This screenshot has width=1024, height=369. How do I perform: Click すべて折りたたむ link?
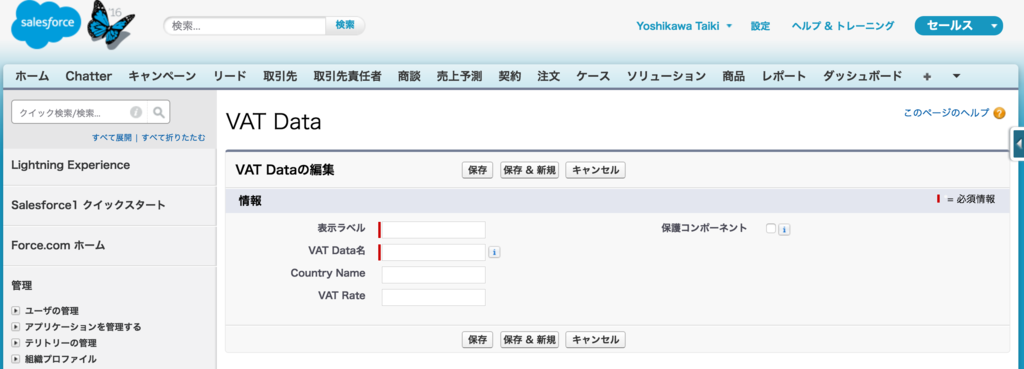point(174,138)
